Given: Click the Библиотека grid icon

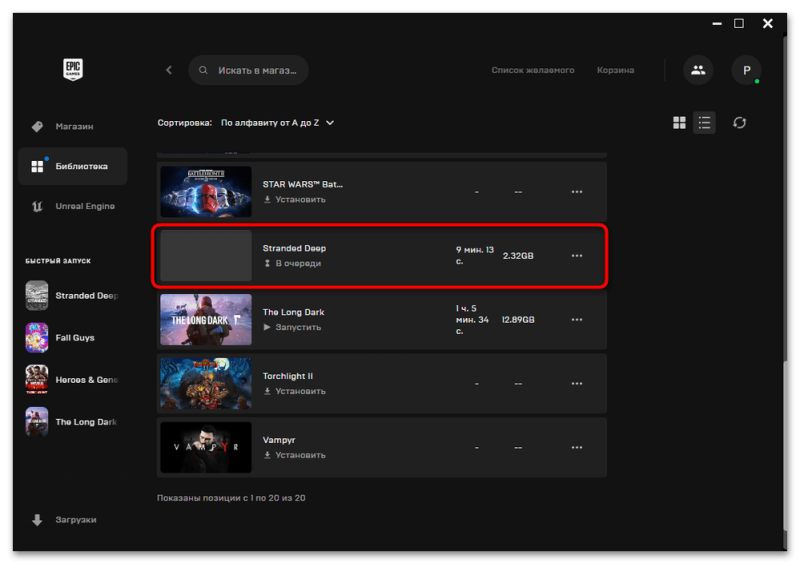Looking at the screenshot, I should (x=37, y=166).
